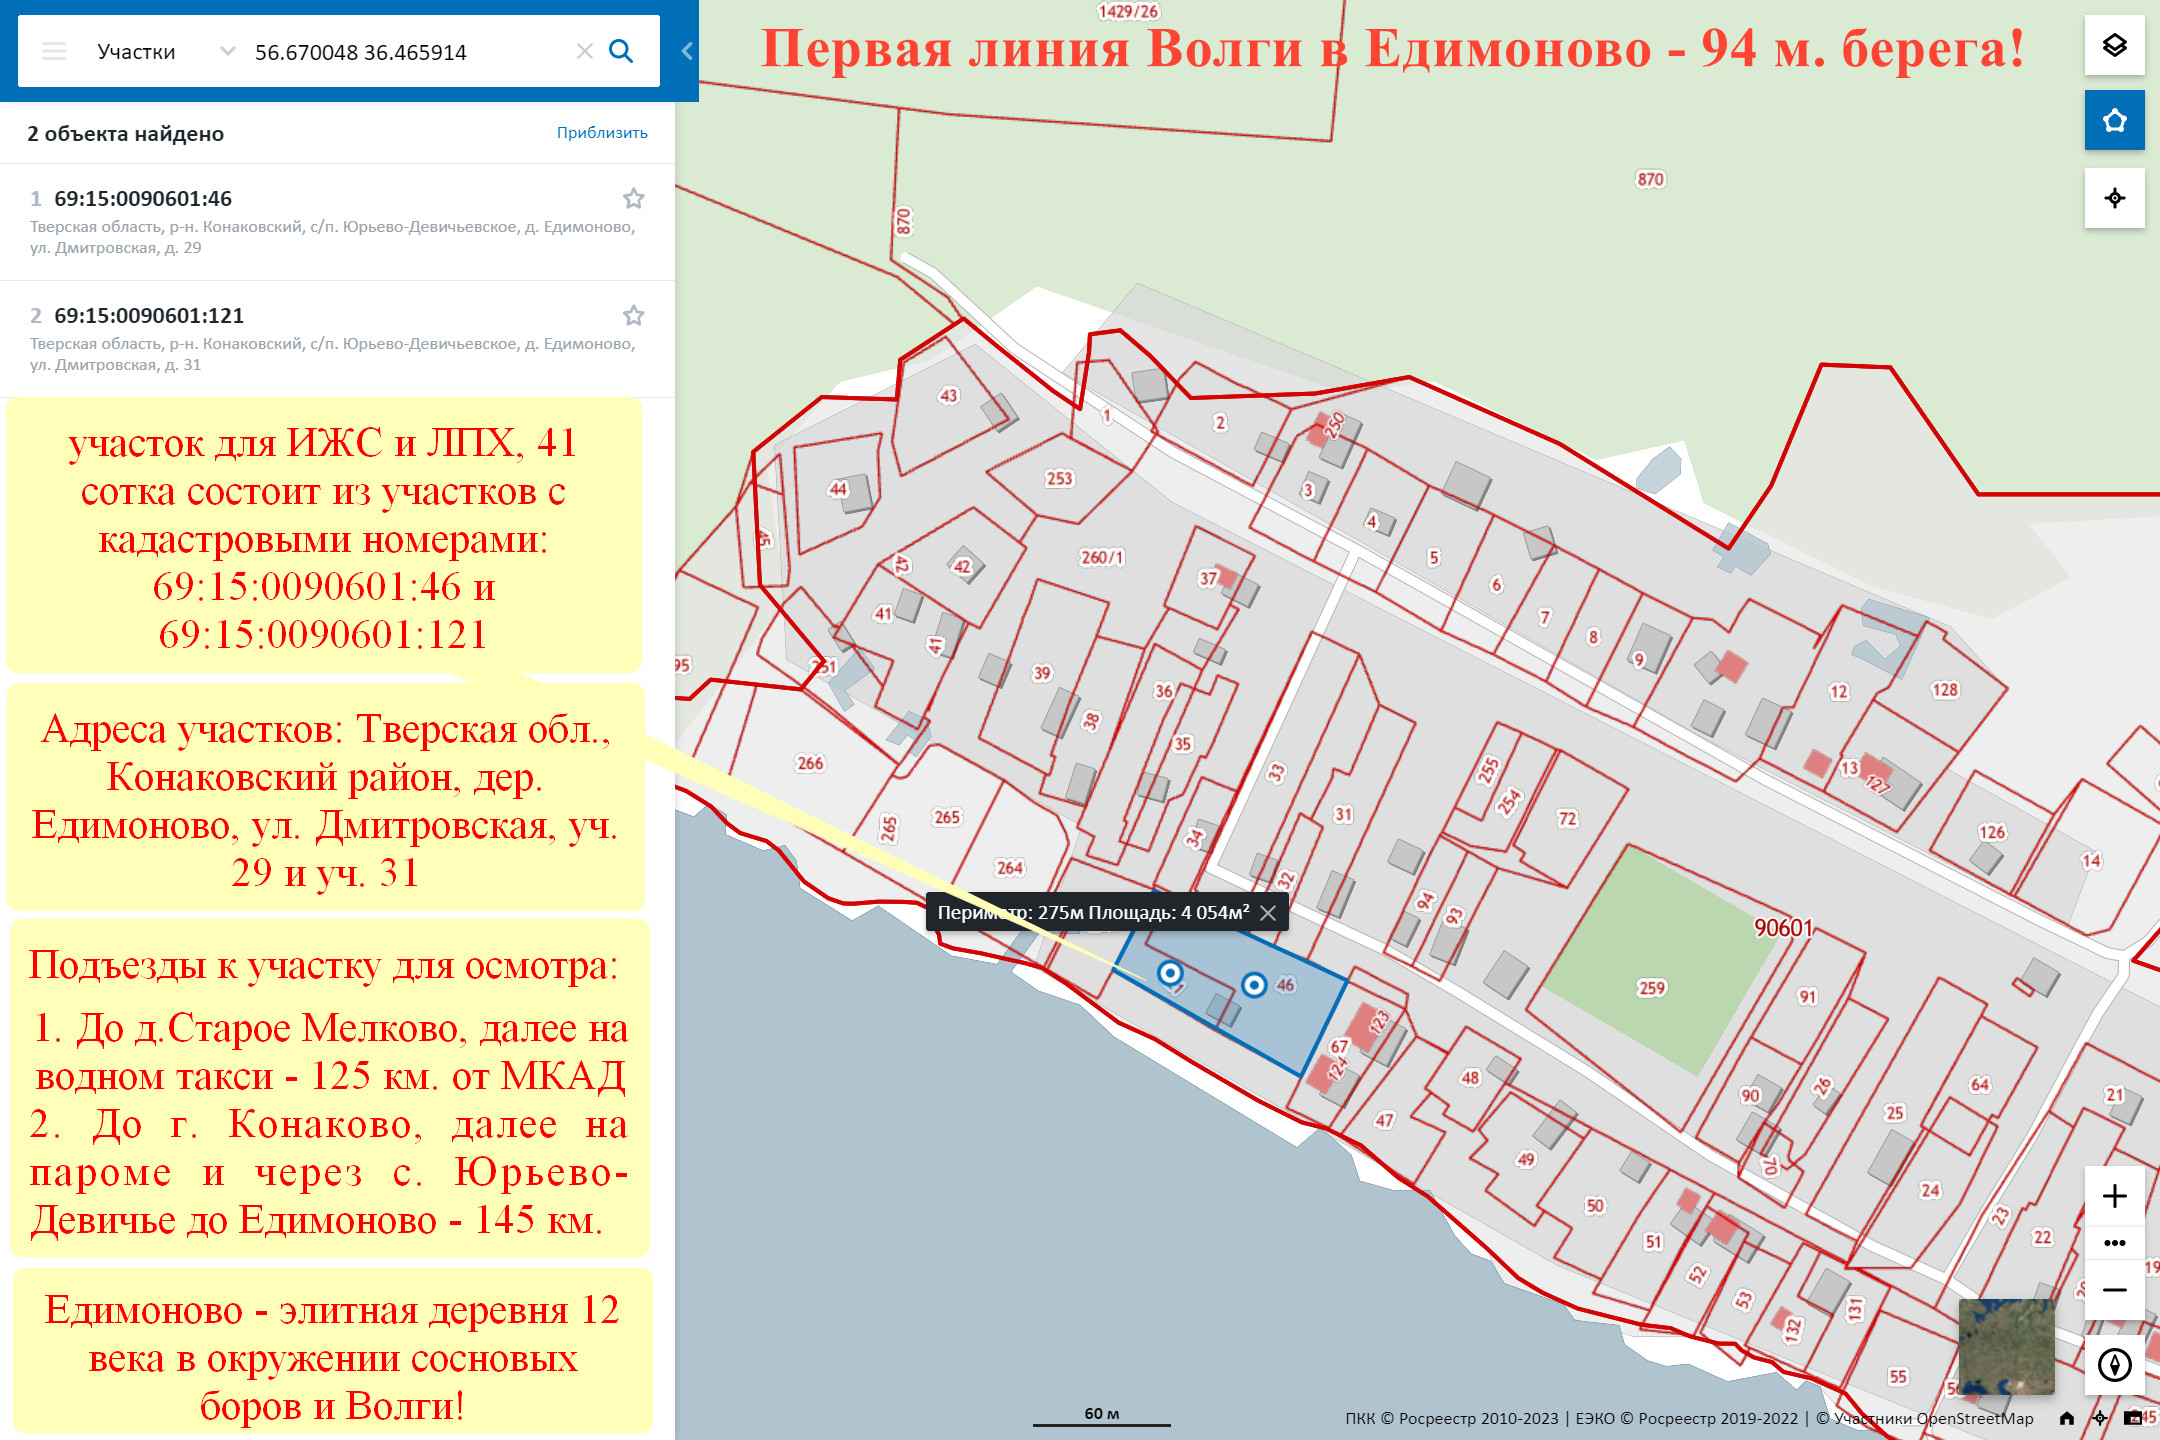
Task: Click parcel label 266 on map
Action: [x=810, y=763]
